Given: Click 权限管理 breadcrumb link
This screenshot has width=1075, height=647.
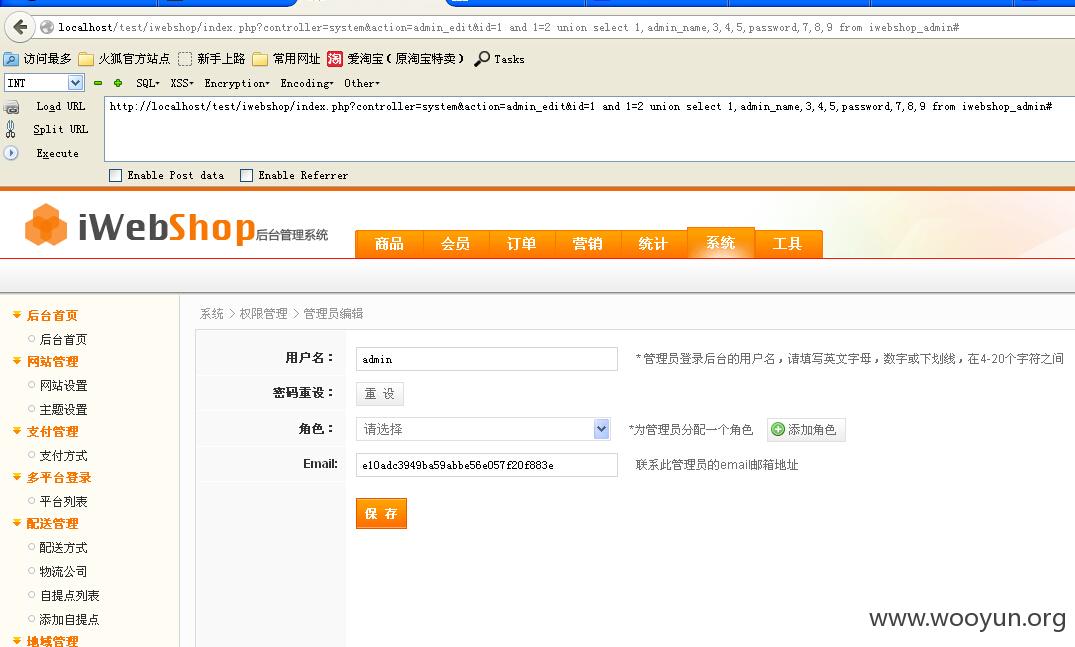Looking at the screenshot, I should coord(263,314).
